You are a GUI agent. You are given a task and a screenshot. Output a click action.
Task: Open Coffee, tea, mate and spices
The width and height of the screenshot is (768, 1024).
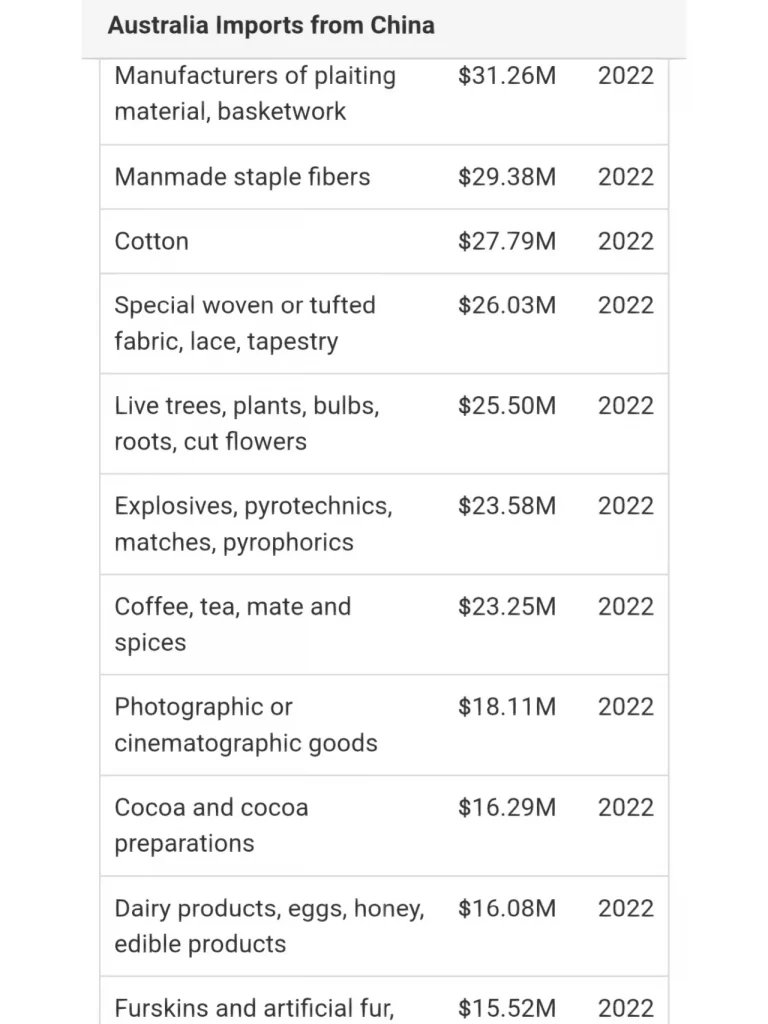pos(384,625)
